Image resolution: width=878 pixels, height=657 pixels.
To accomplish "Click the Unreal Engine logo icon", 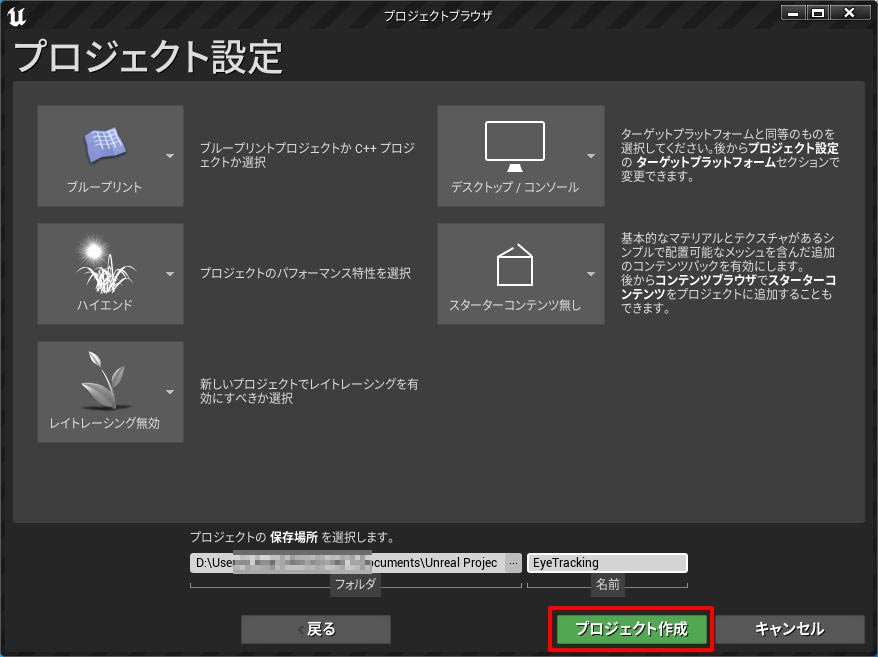I will (16, 16).
